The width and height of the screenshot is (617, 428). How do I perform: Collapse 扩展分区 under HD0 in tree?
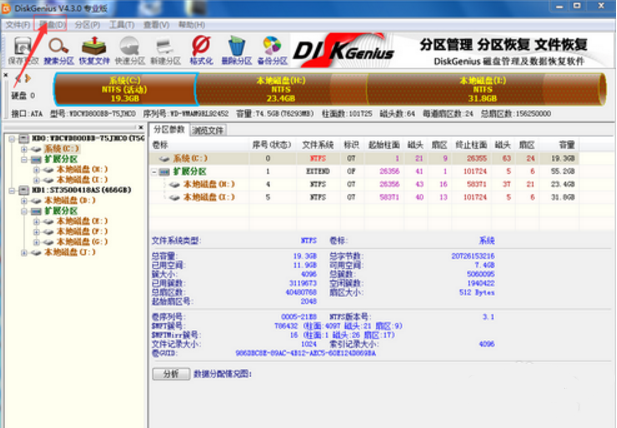pos(24,159)
